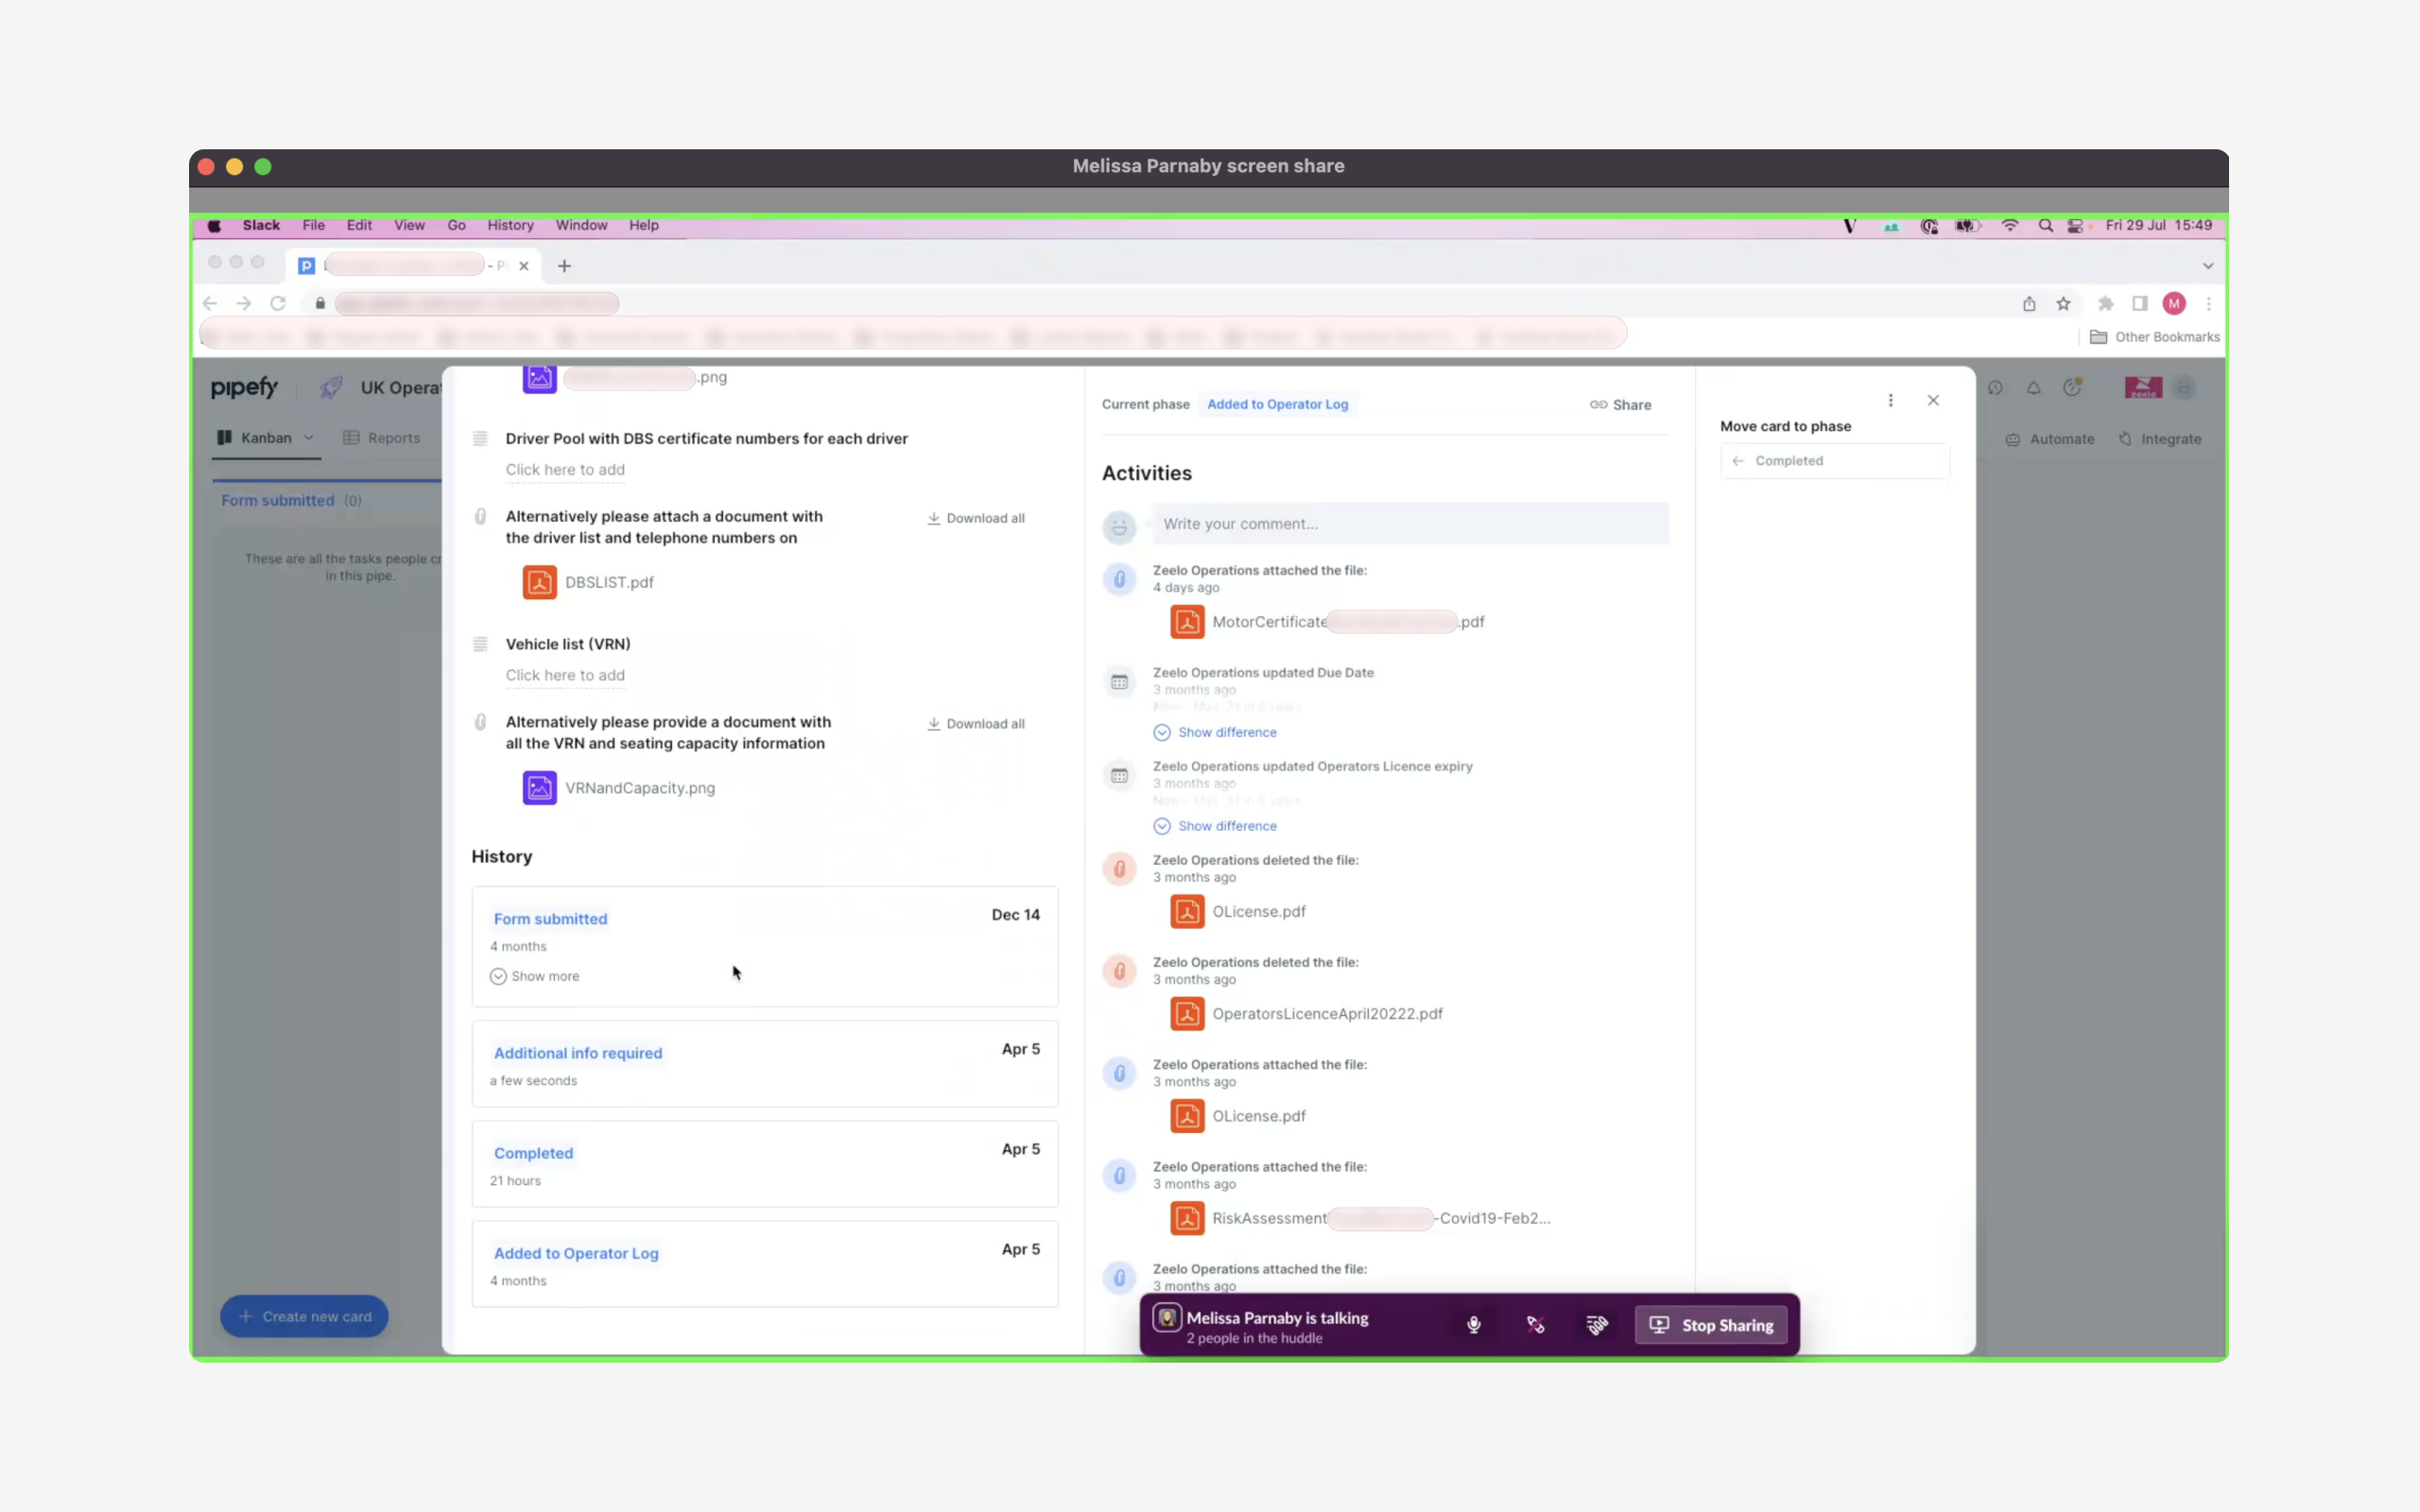This screenshot has height=1512, width=2420.
Task: Open the VRNandCapacity.png image file
Action: pos(619,788)
